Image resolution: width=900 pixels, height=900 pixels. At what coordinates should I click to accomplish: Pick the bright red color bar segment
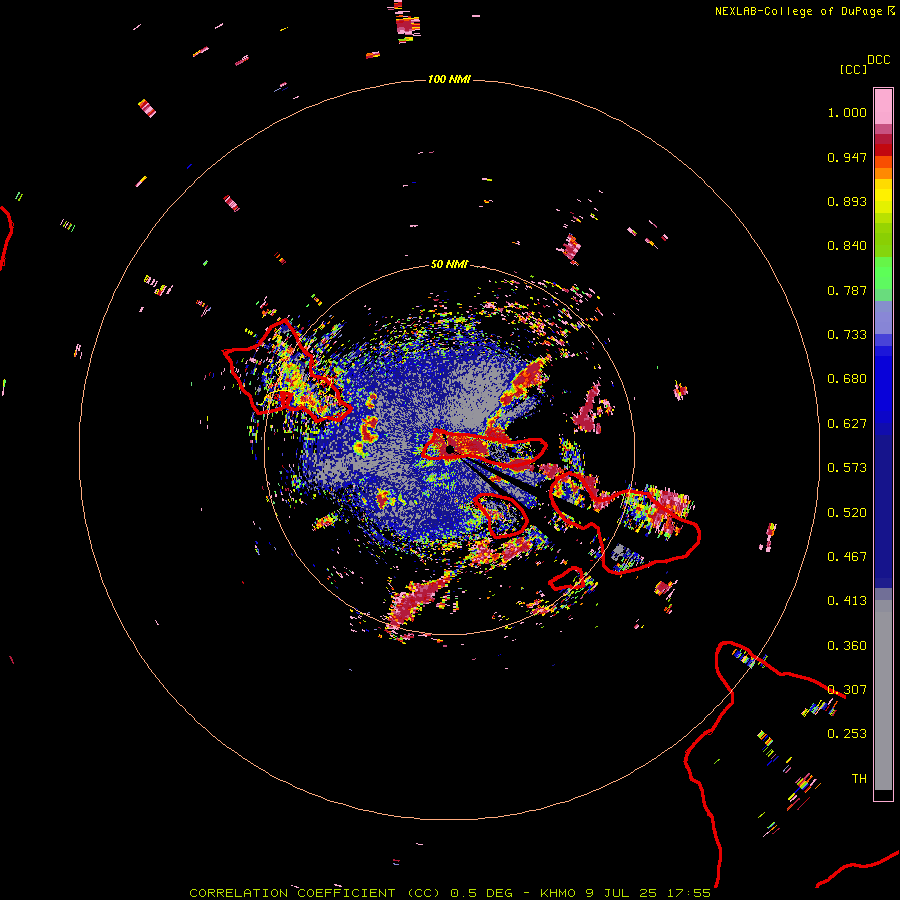883,150
